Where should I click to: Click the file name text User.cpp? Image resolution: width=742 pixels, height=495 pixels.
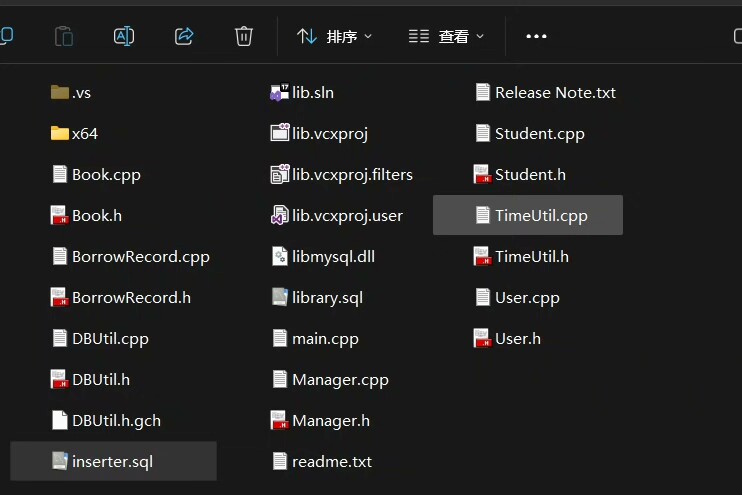(527, 299)
